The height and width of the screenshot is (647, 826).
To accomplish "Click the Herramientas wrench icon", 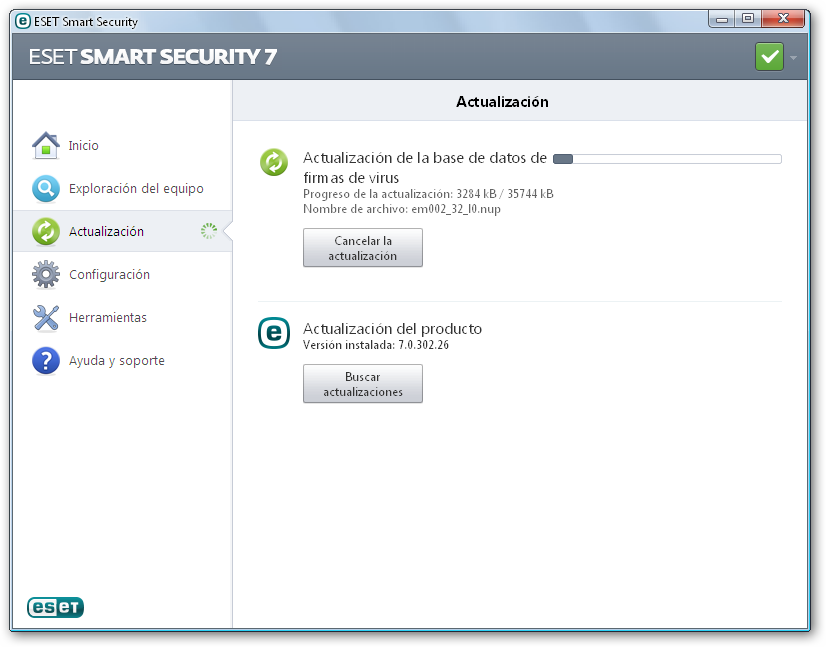I will (46, 318).
